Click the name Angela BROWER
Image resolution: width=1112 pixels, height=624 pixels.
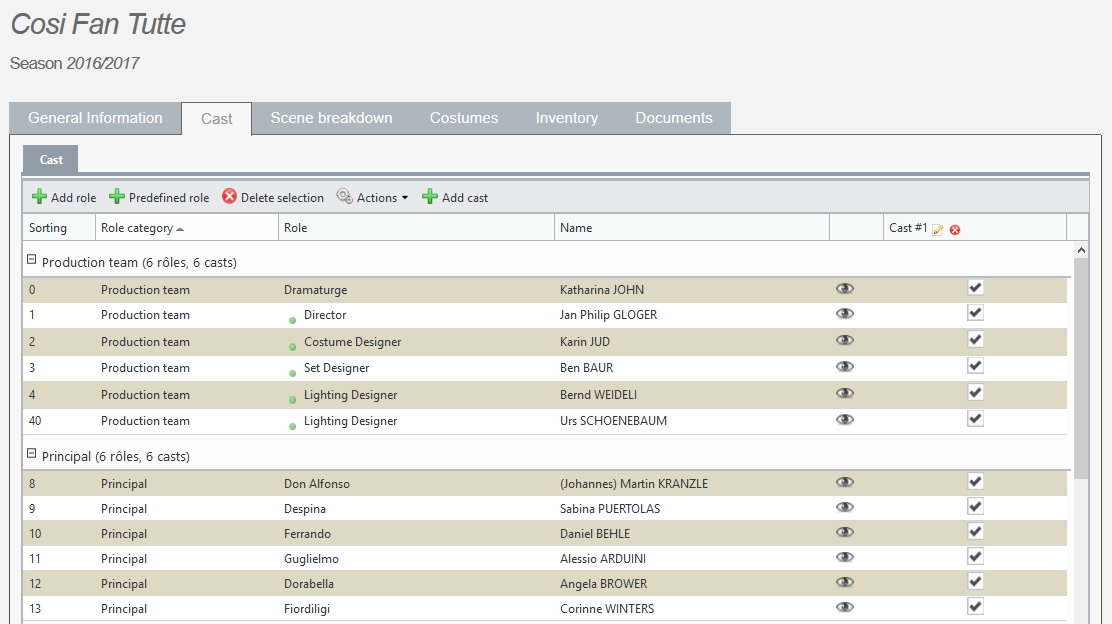click(x=604, y=584)
